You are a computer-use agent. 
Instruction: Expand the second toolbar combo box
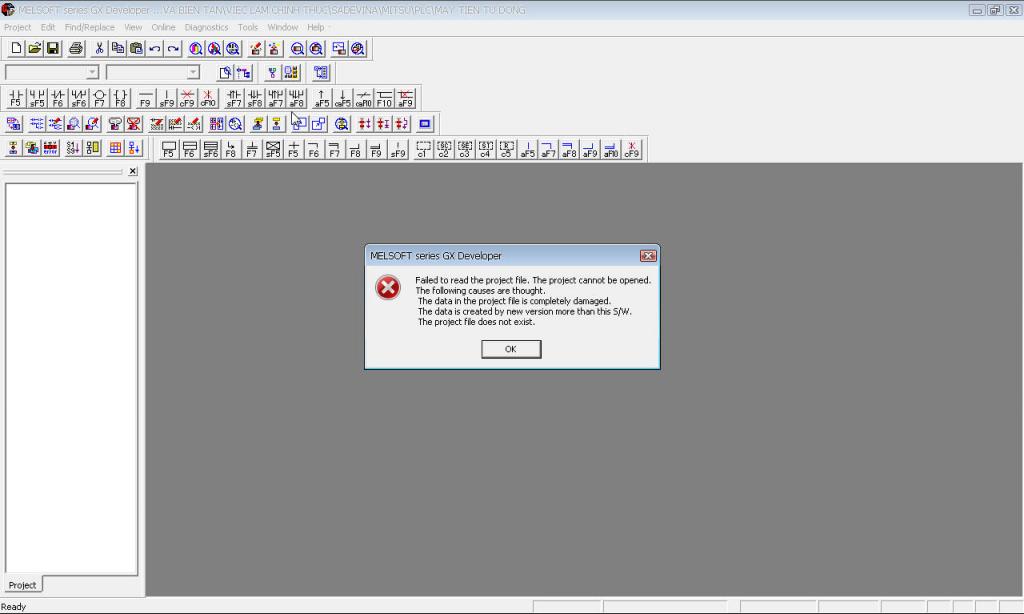tap(193, 72)
